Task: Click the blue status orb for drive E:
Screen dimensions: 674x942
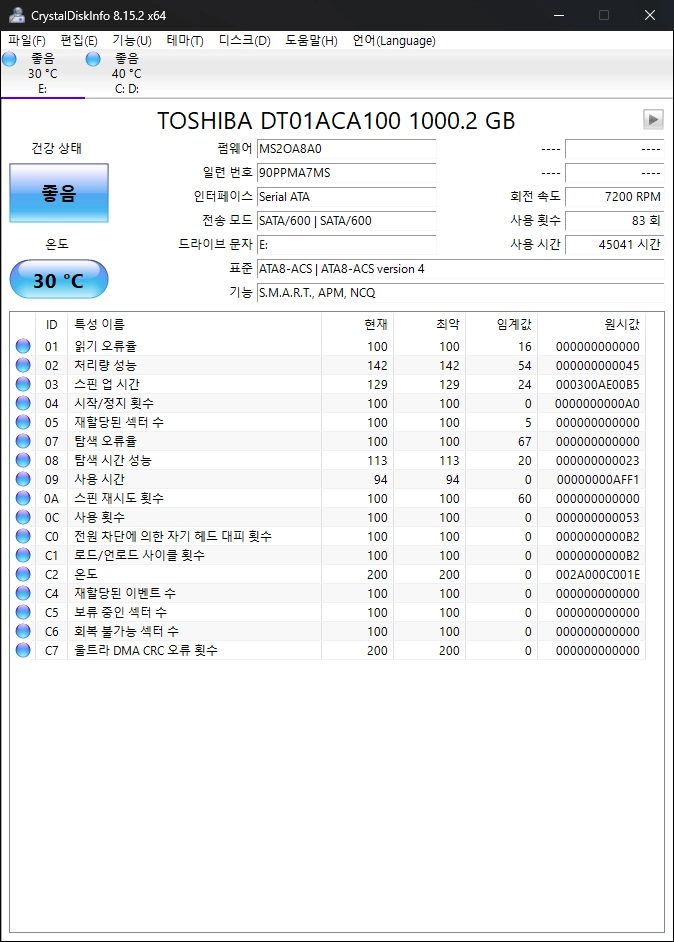Action: 10,59
